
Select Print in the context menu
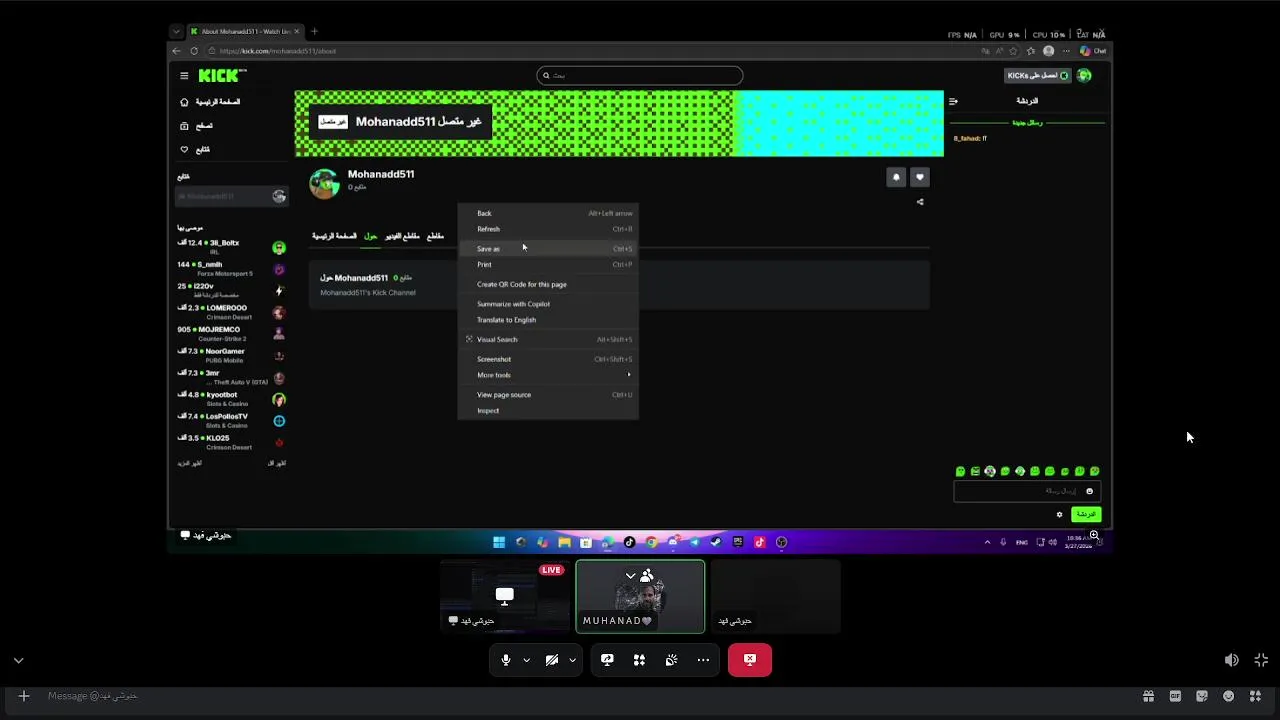(x=548, y=265)
